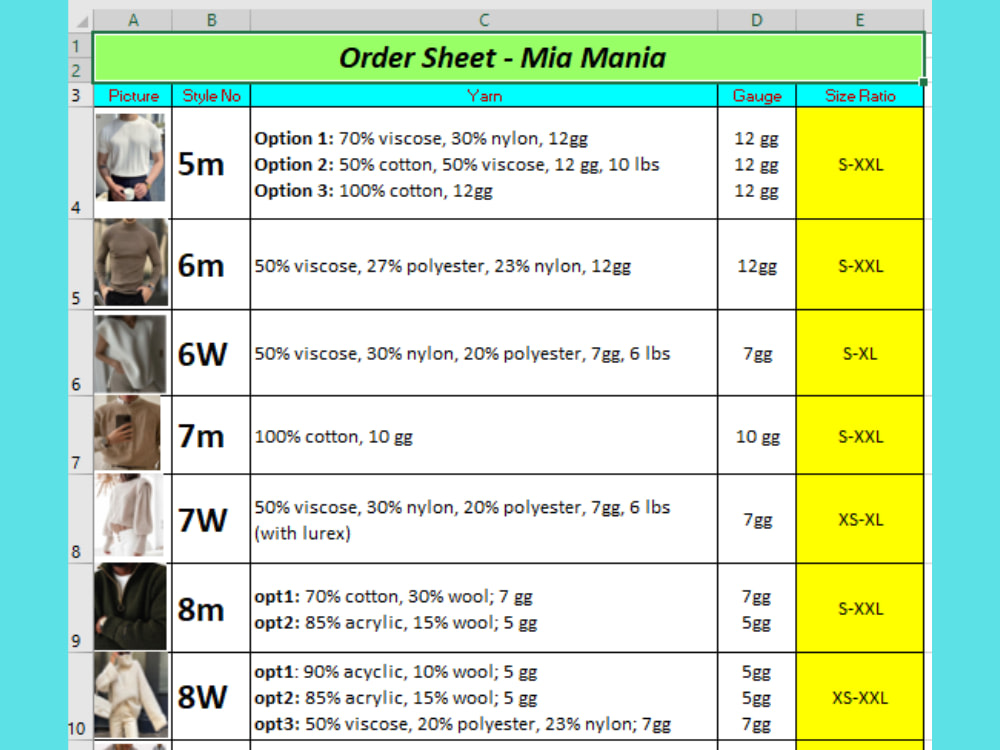The width and height of the screenshot is (1000, 750).
Task: Click the Style No header cell
Action: pyautogui.click(x=211, y=96)
